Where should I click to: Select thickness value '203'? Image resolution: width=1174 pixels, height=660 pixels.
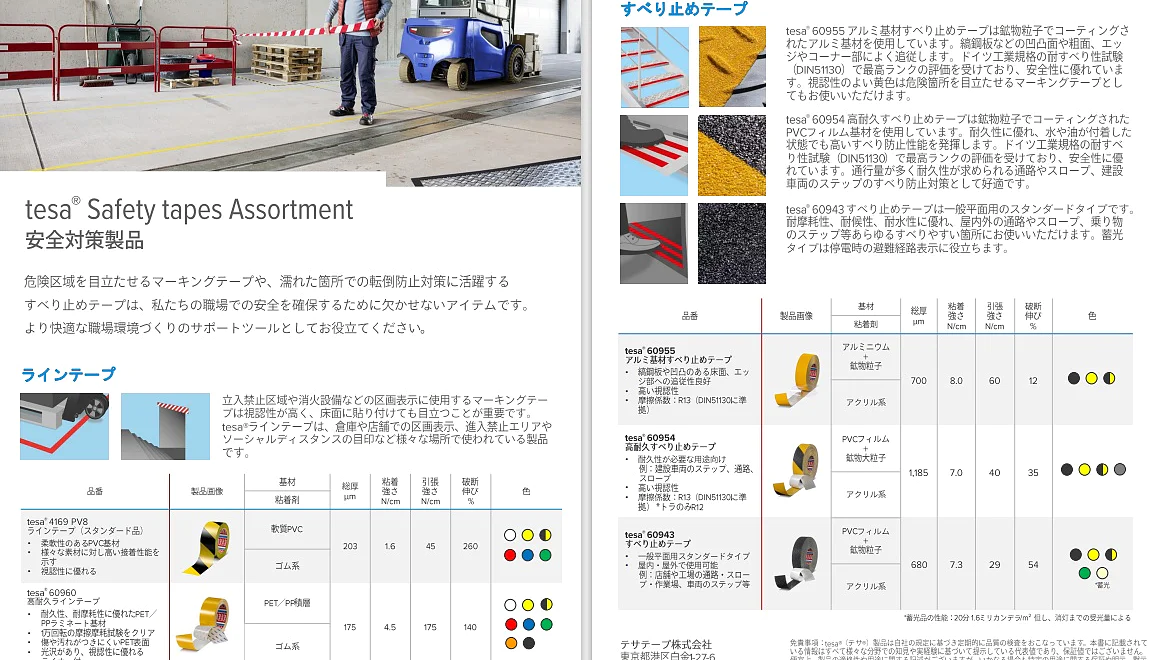click(x=350, y=546)
